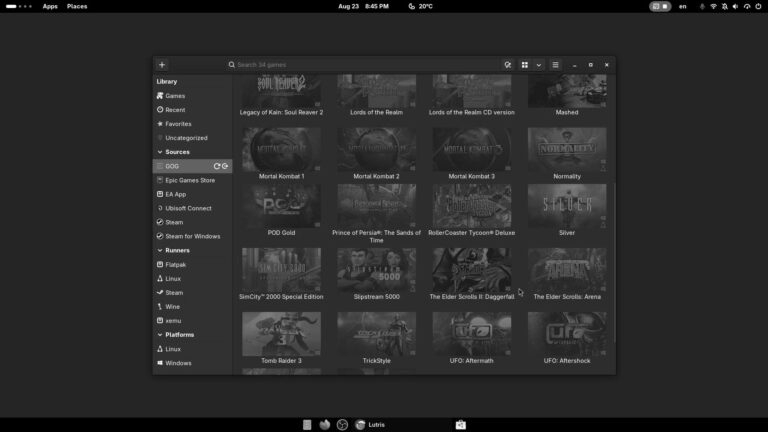This screenshot has width=768, height=432.
Task: Open the Places menu in top bar
Action: tap(77, 6)
